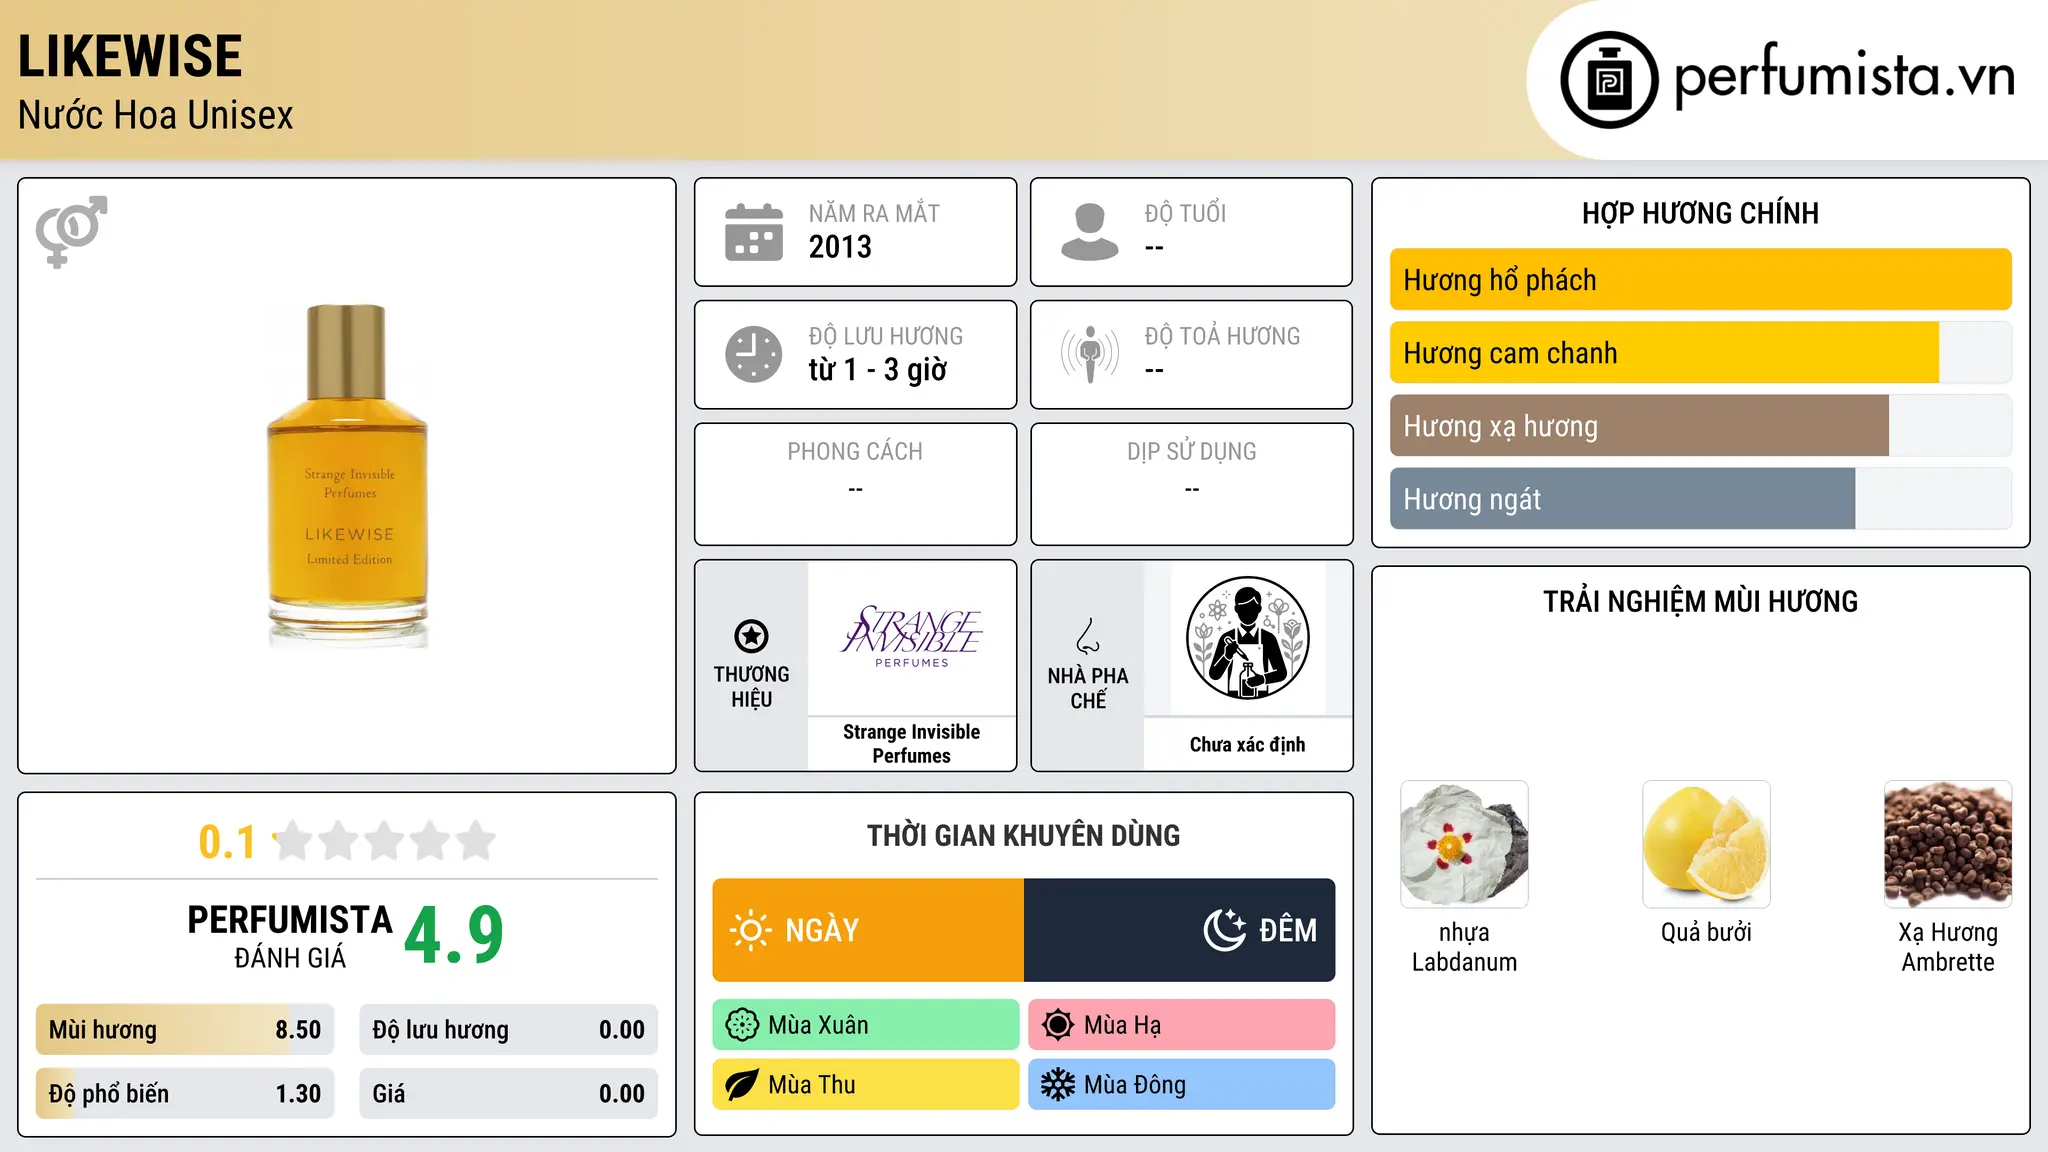Click the Trải nghiệm mùi hương heading

coord(1700,602)
